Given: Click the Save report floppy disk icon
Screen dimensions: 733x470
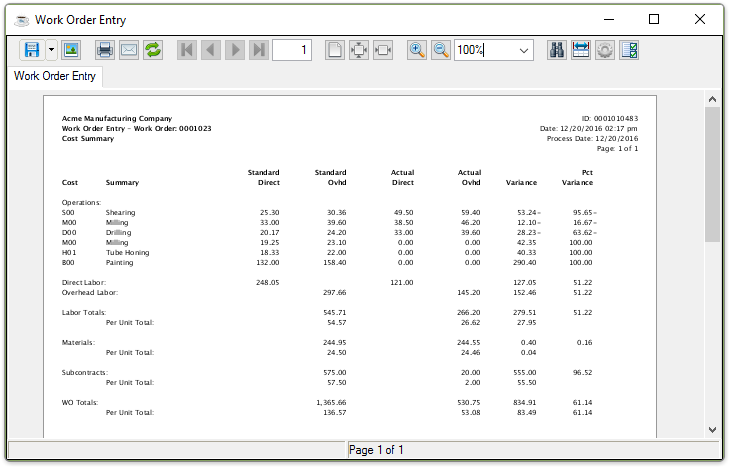Looking at the screenshot, I should coord(31,50).
